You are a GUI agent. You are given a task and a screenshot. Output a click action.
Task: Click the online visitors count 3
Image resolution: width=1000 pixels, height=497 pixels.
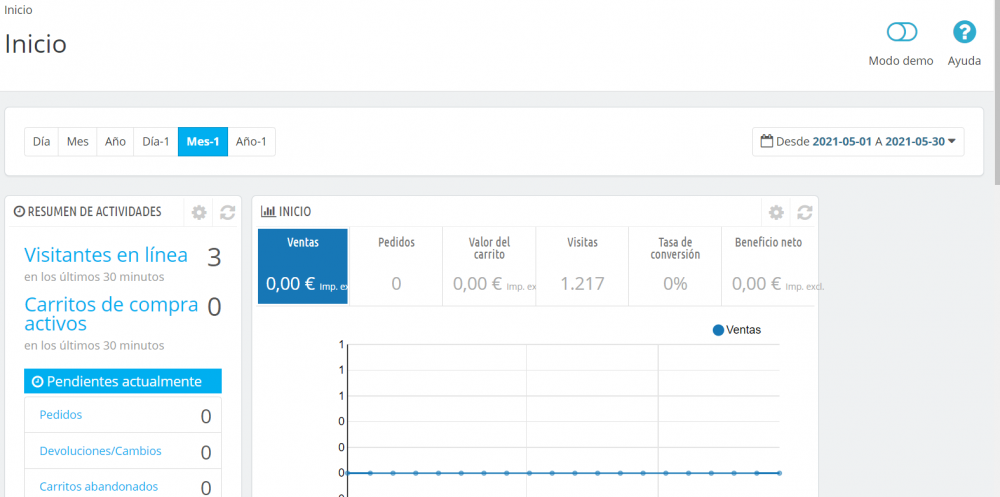[214, 258]
